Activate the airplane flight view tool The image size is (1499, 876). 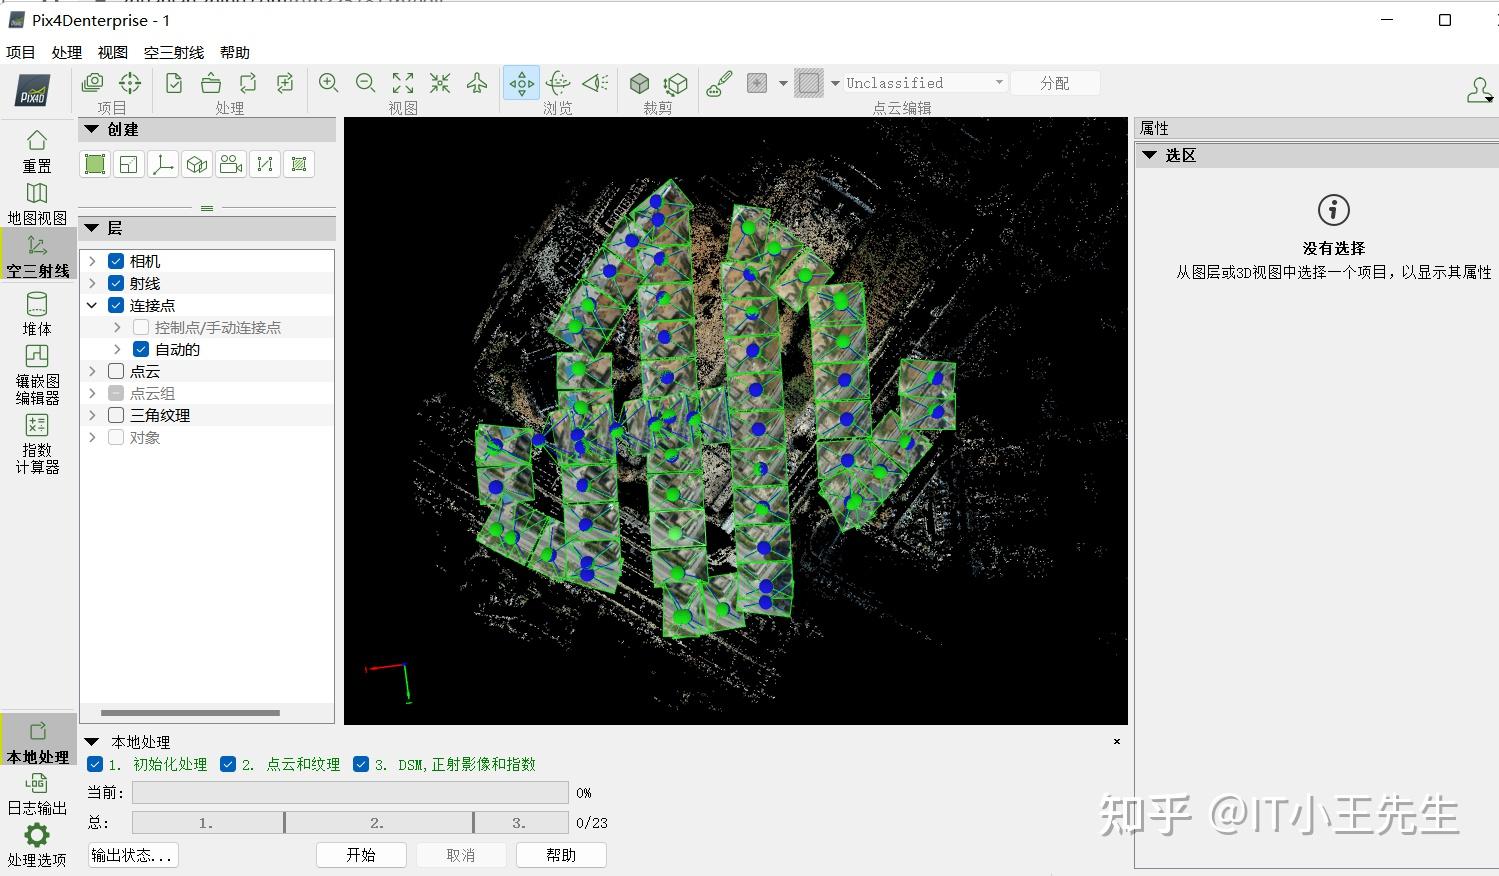(477, 83)
